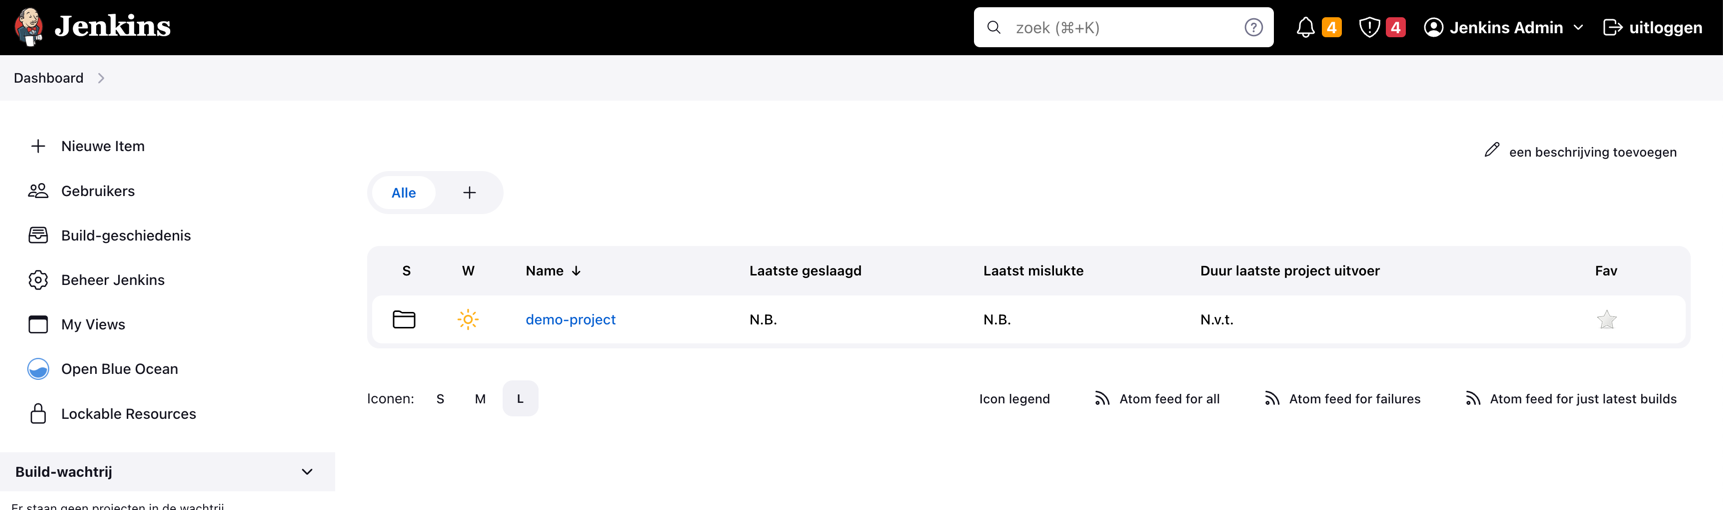Open Nieuwe Item in sidebar
Image resolution: width=1723 pixels, height=510 pixels.
103,146
